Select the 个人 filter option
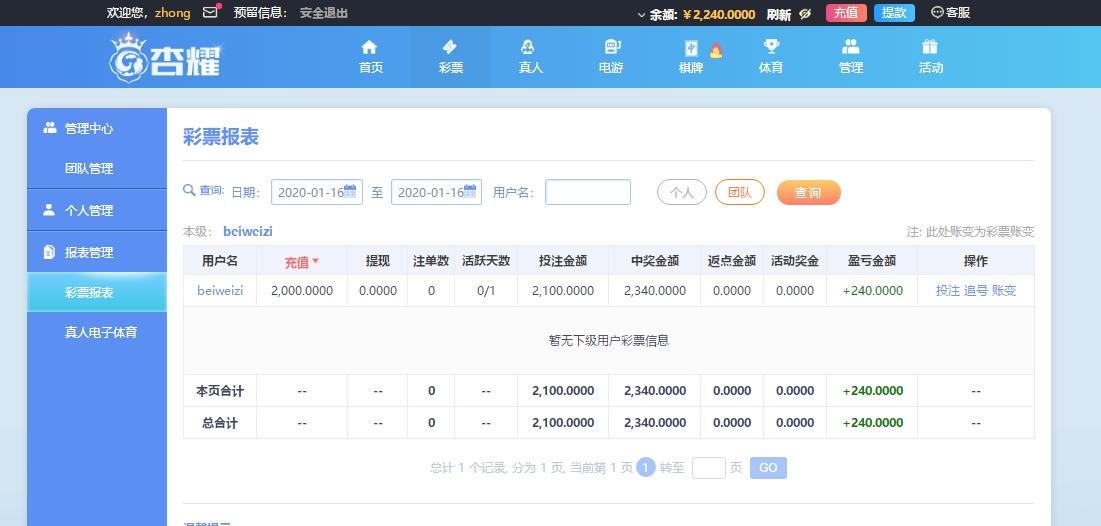 [682, 192]
